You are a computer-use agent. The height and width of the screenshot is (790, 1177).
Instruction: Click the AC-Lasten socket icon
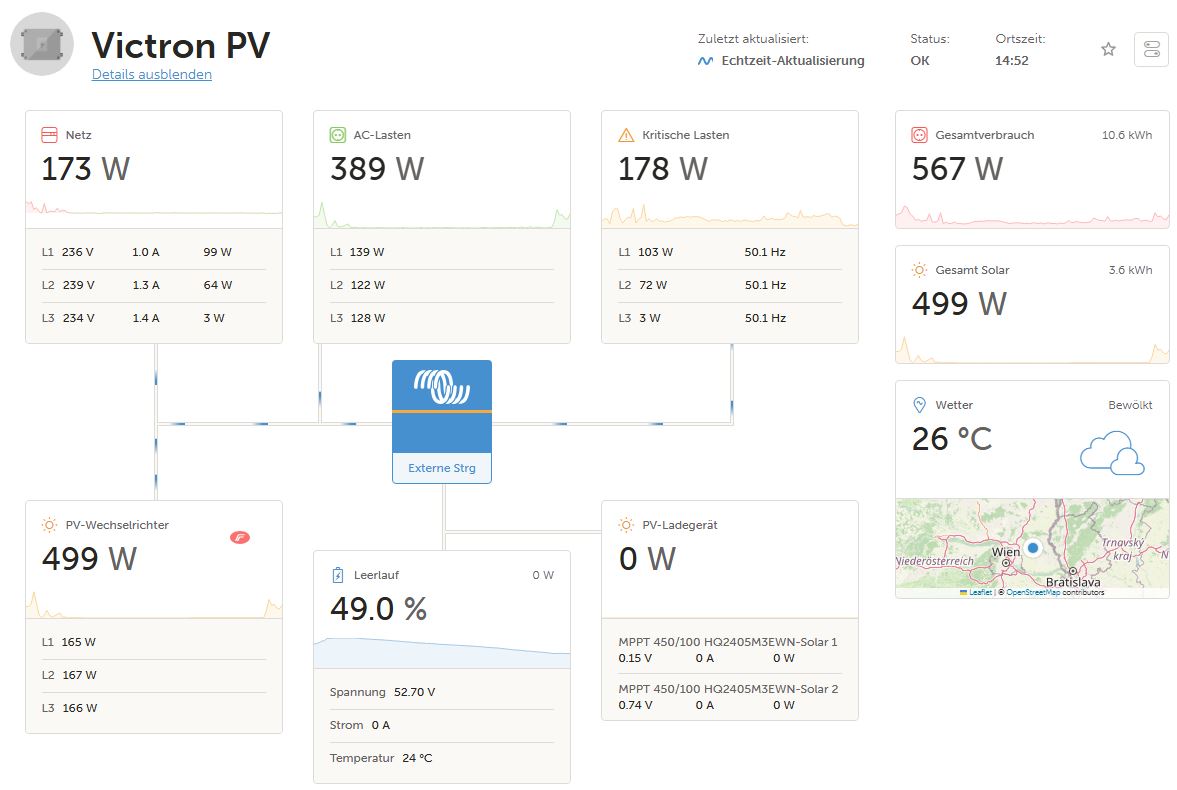coord(338,135)
